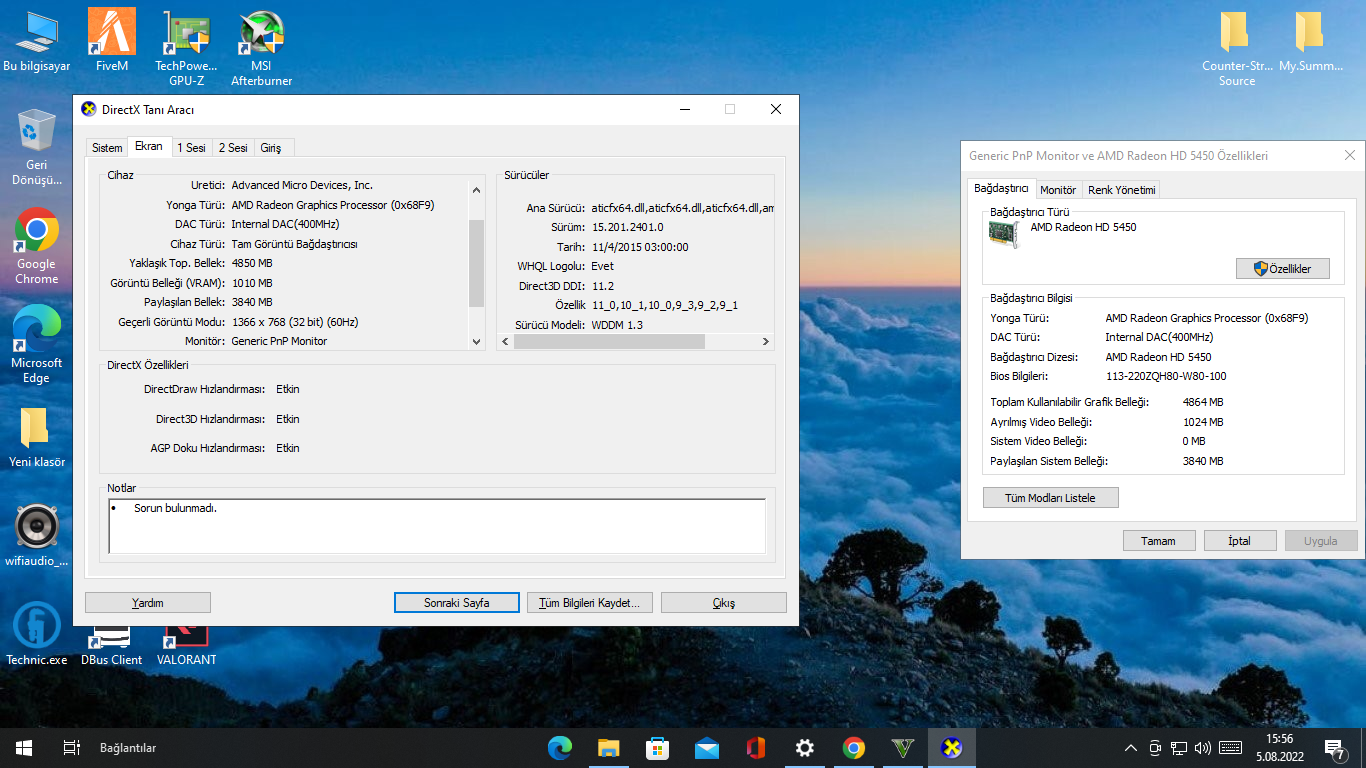Open the FiveM desktop shortcut

112,33
